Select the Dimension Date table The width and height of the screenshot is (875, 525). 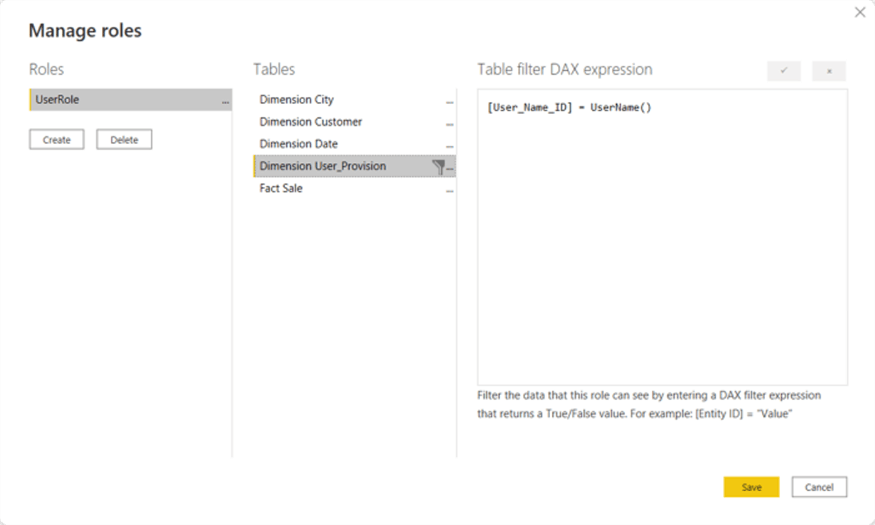point(298,144)
